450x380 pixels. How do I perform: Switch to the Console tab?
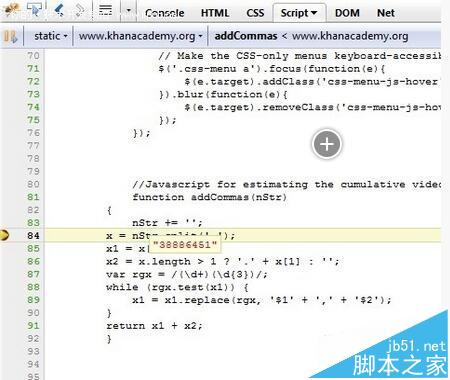[x=165, y=13]
